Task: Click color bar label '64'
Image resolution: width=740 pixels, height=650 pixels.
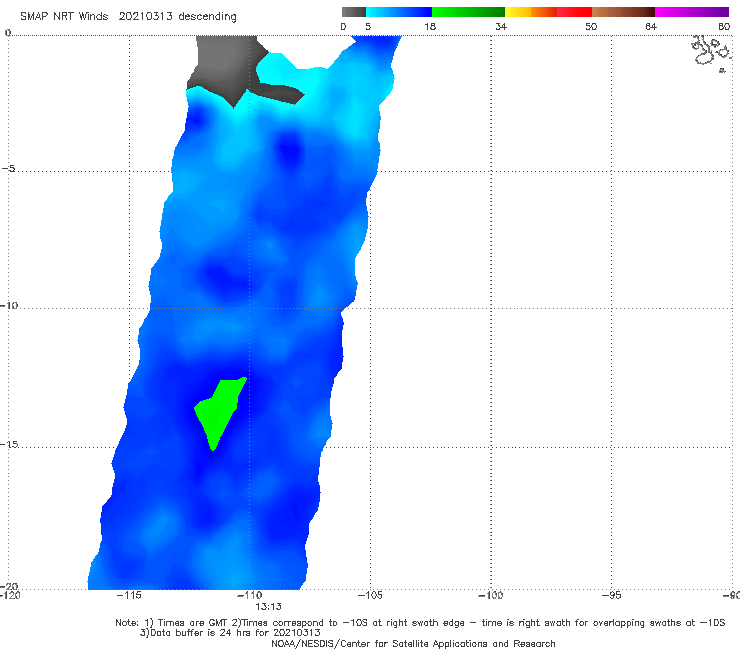Action: coord(651,27)
